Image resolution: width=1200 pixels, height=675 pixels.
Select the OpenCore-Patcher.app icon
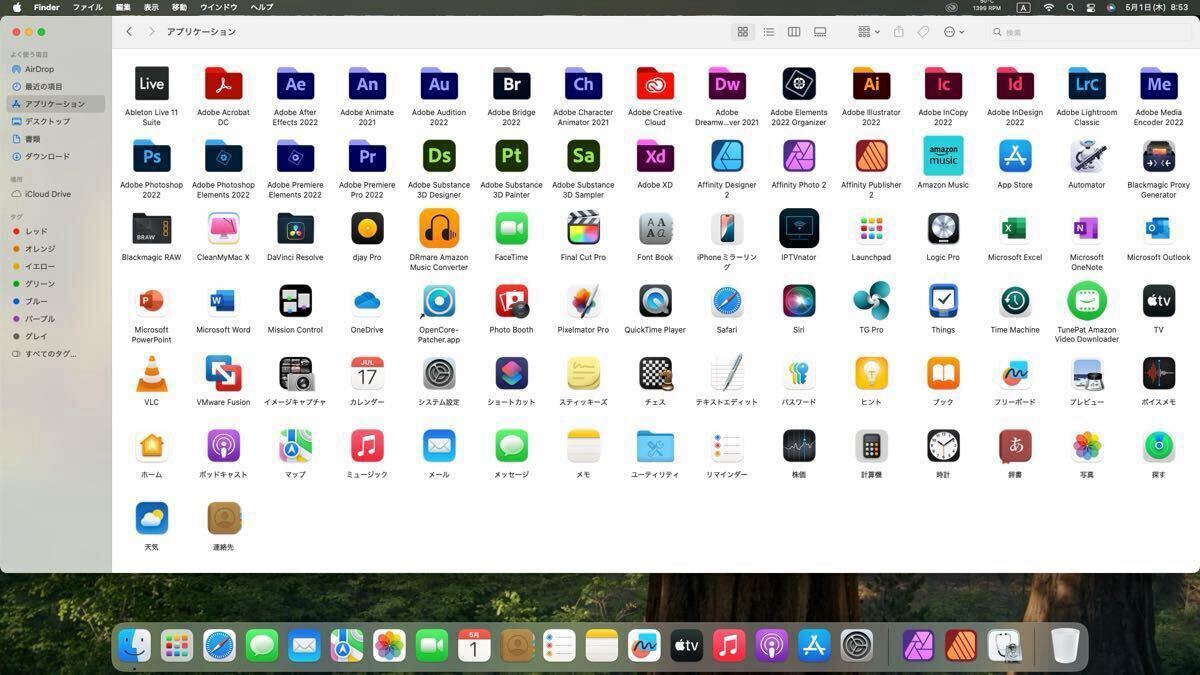point(439,301)
